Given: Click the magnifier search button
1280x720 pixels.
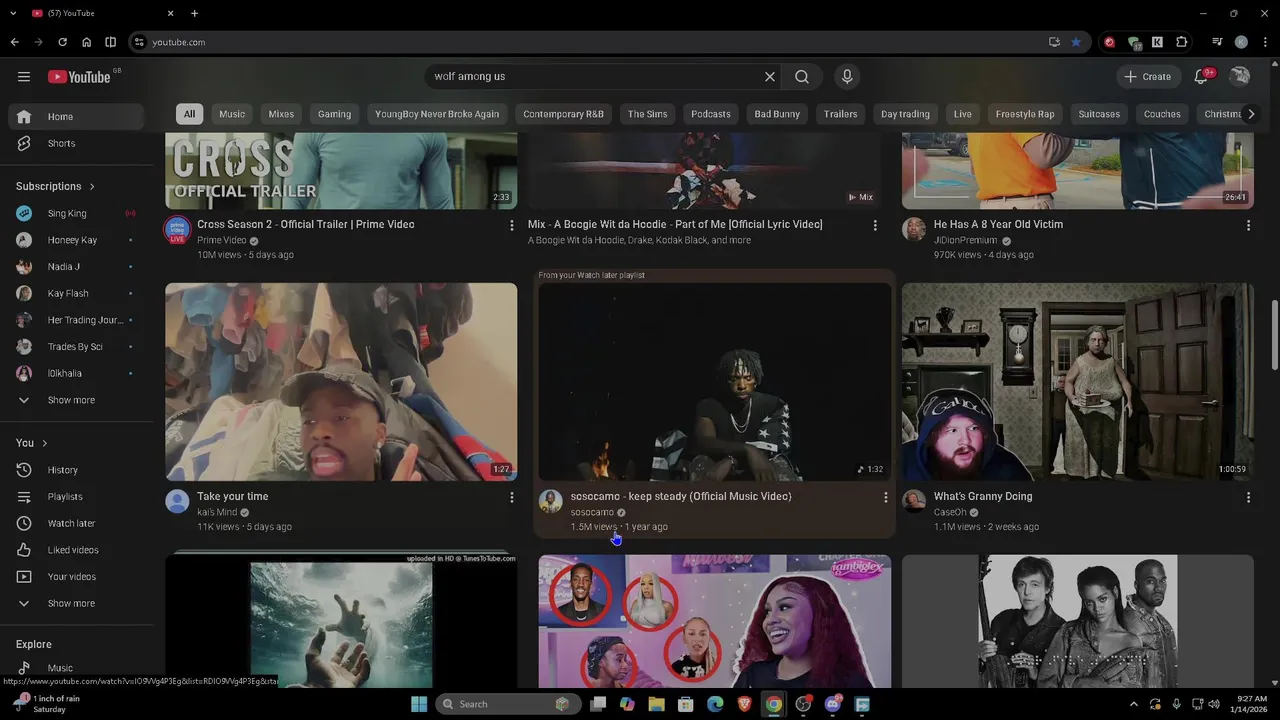Looking at the screenshot, I should click(802, 77).
